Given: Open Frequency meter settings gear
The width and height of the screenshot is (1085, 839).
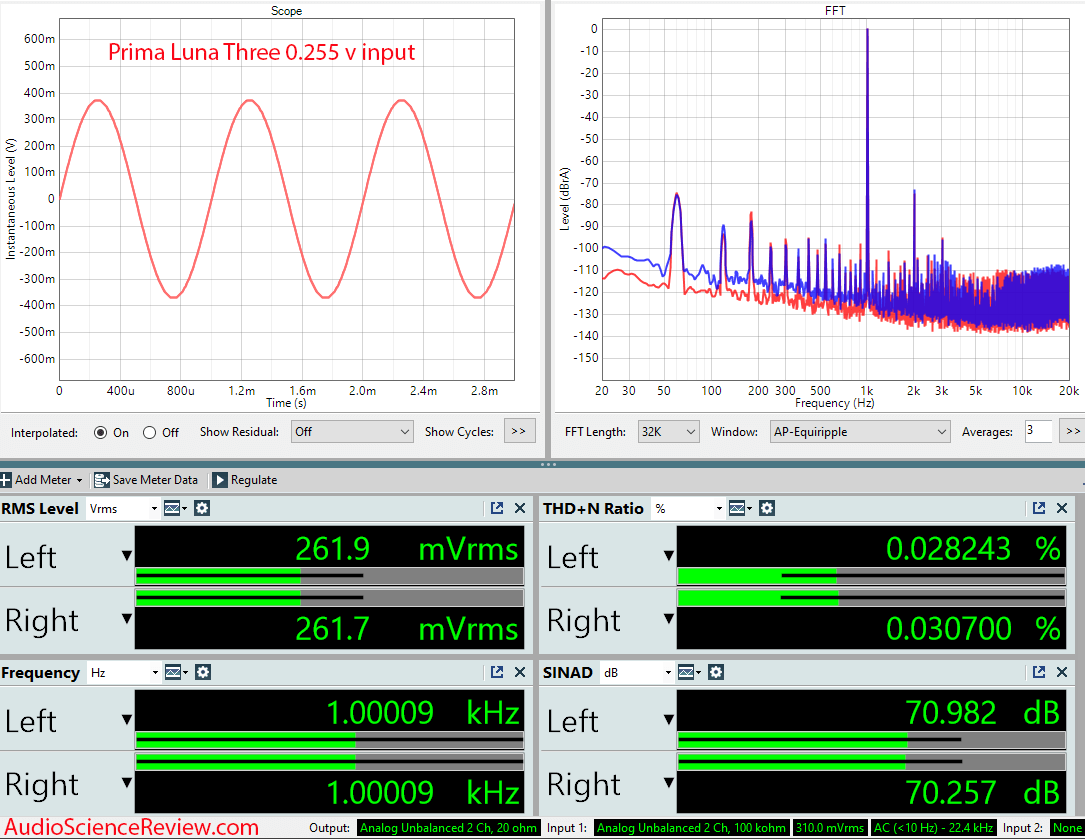Looking at the screenshot, I should click(203, 672).
